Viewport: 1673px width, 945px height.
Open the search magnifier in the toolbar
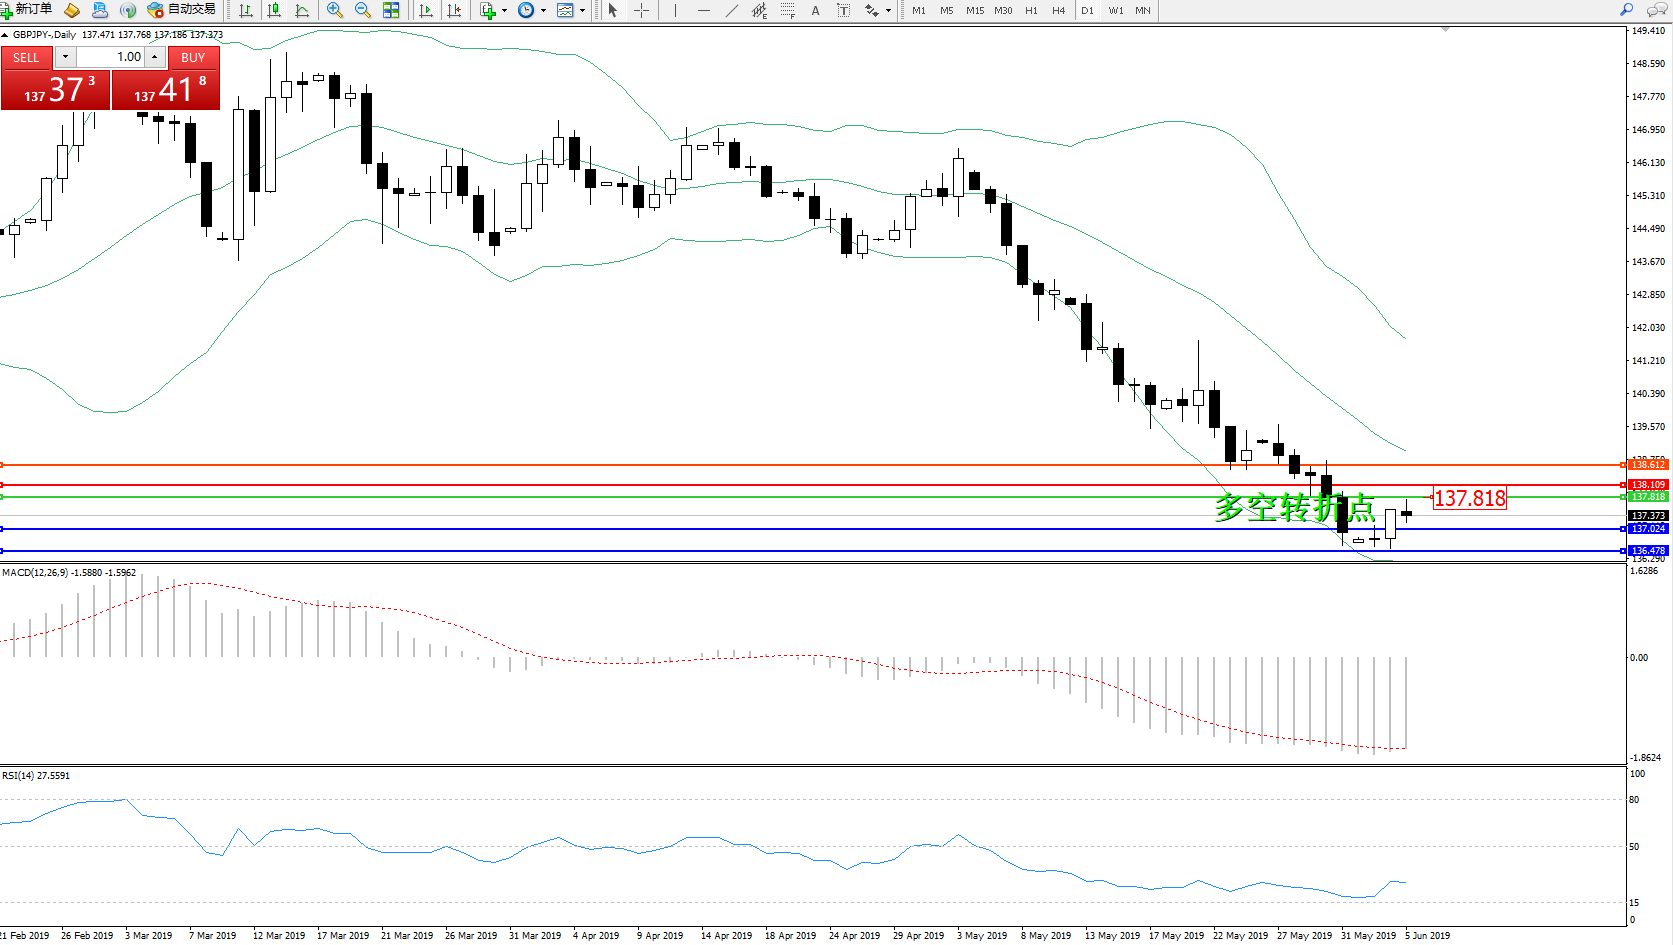1627,10
